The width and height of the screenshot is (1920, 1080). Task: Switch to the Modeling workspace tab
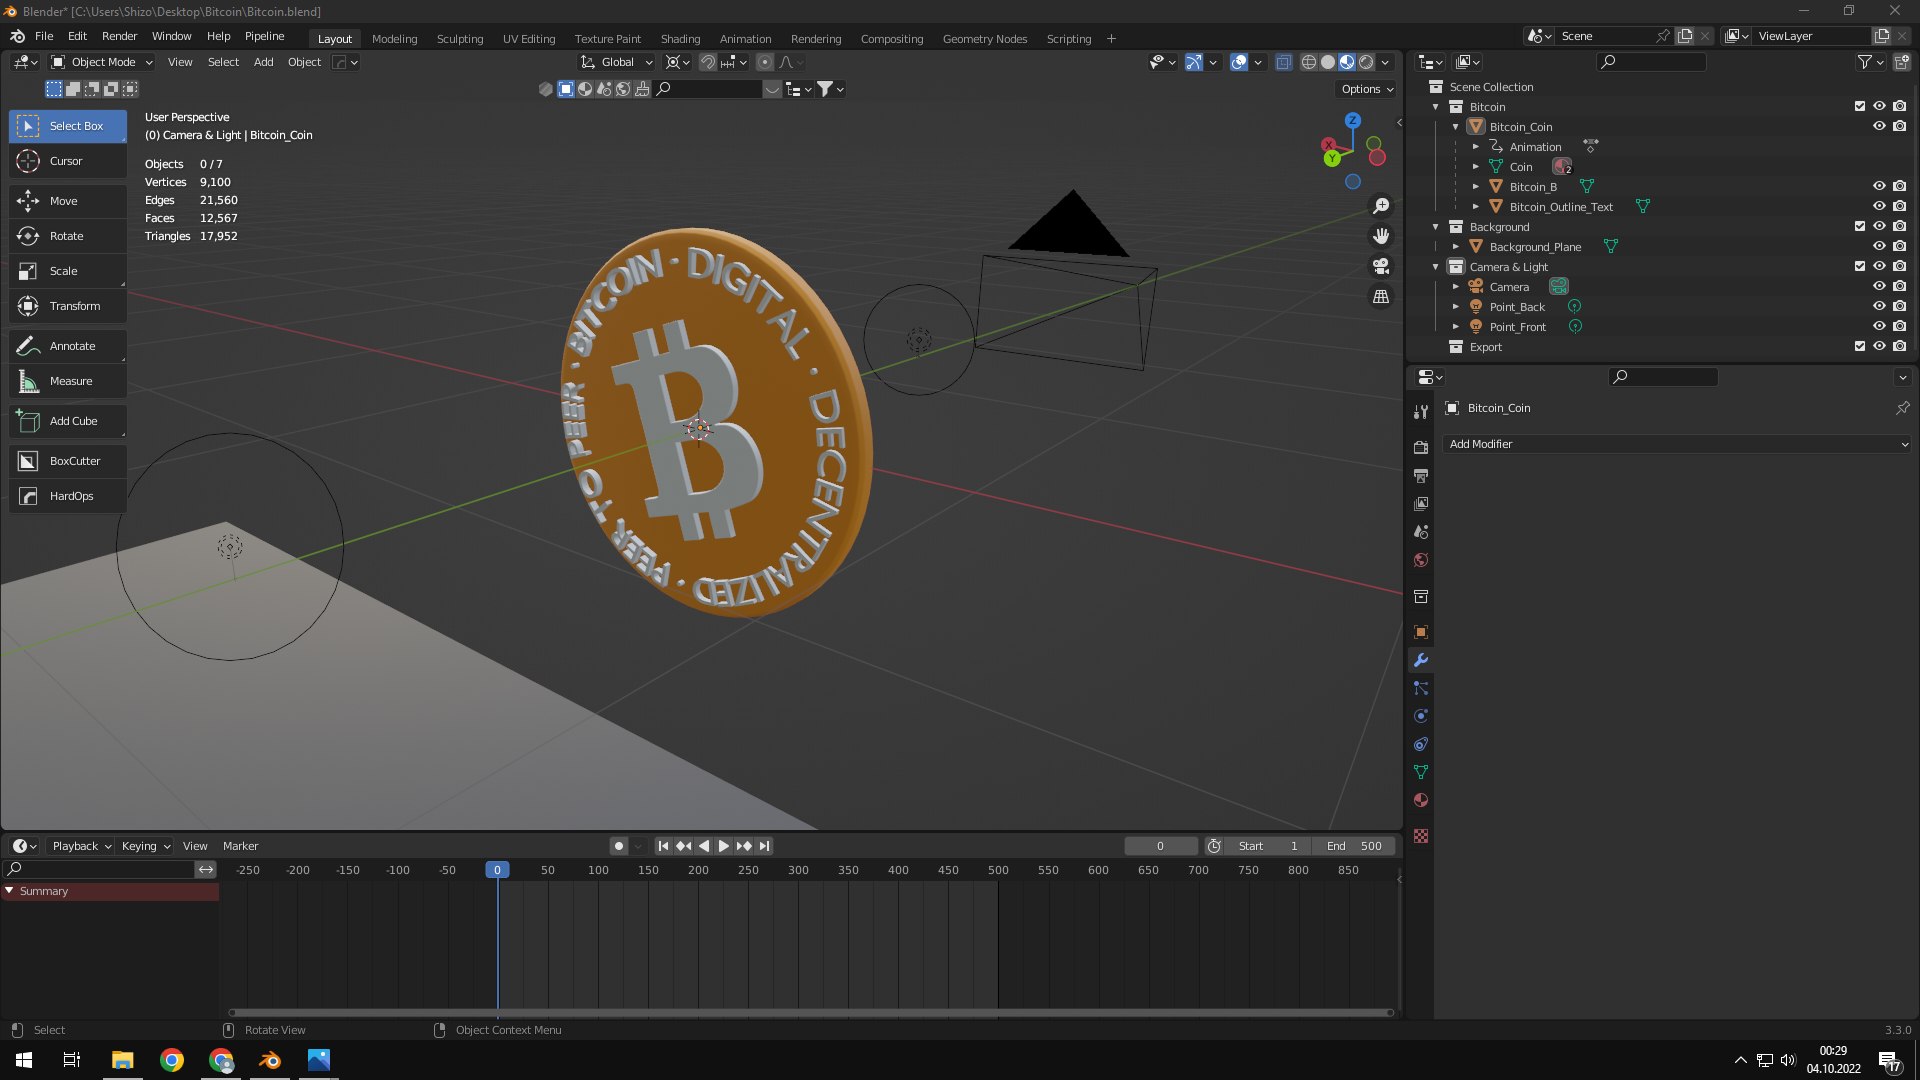(x=394, y=39)
